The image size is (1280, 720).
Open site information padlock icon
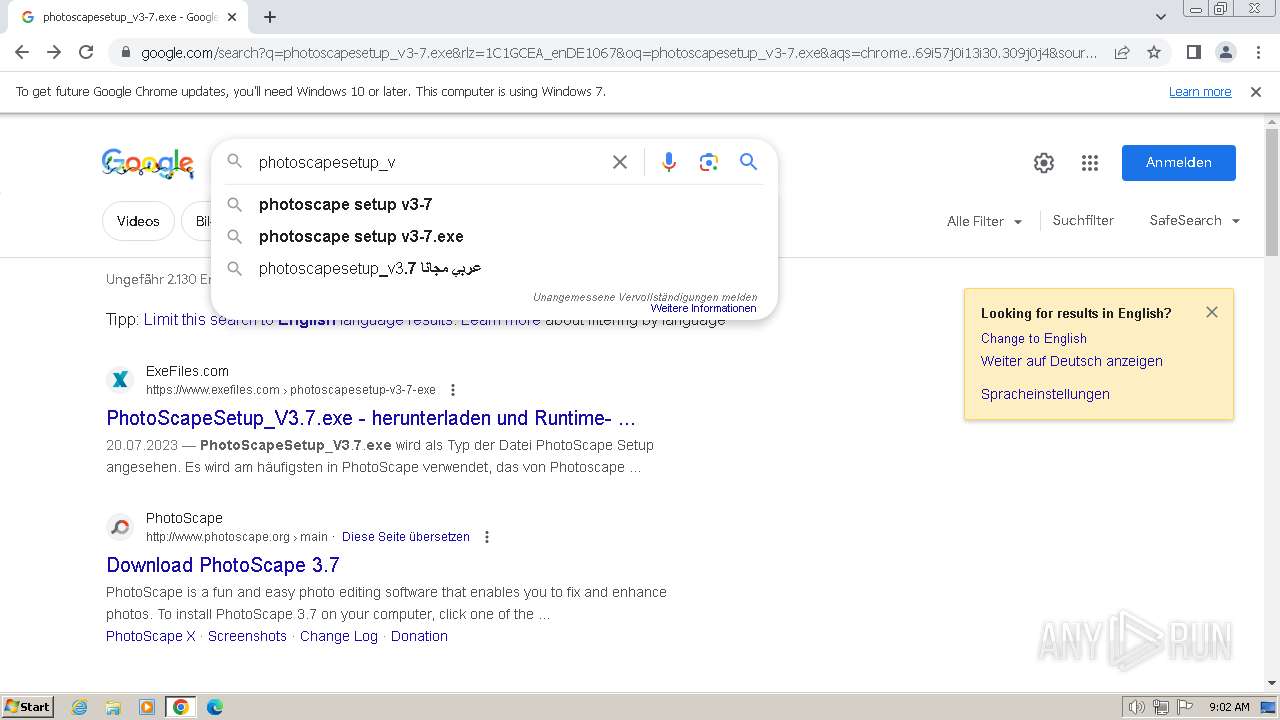[x=125, y=53]
